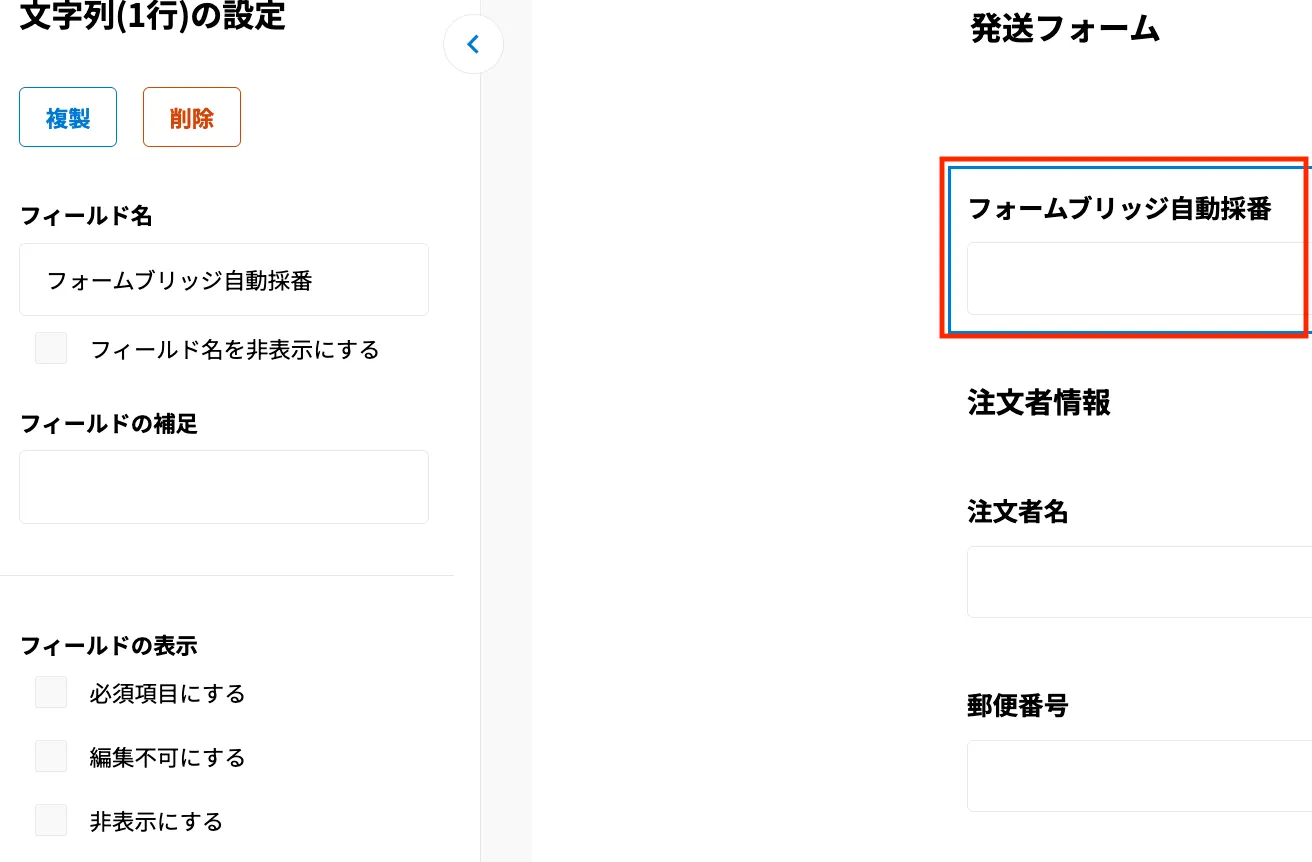Click the 郵便番号 field label
This screenshot has width=1312, height=862.
point(1018,706)
